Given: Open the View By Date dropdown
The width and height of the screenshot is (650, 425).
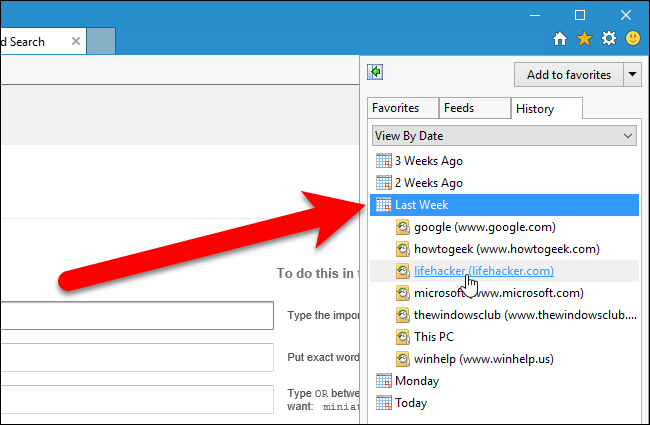Looking at the screenshot, I should (x=504, y=136).
